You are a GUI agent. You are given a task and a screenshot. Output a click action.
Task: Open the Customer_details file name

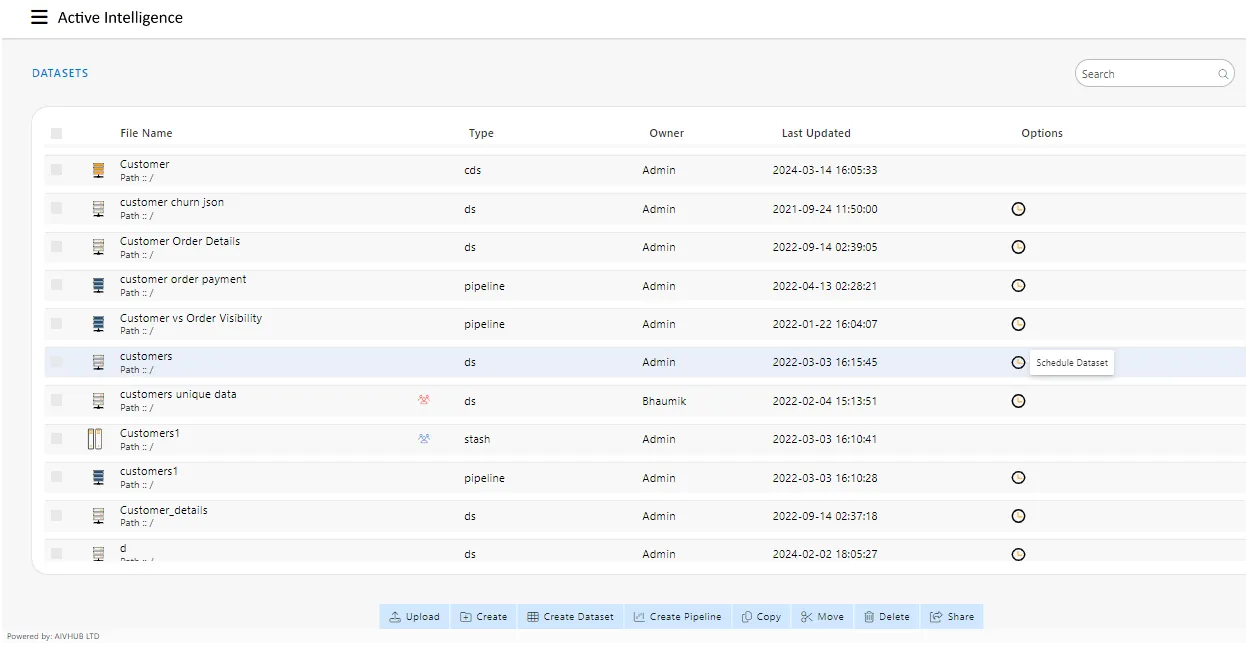[x=164, y=510]
